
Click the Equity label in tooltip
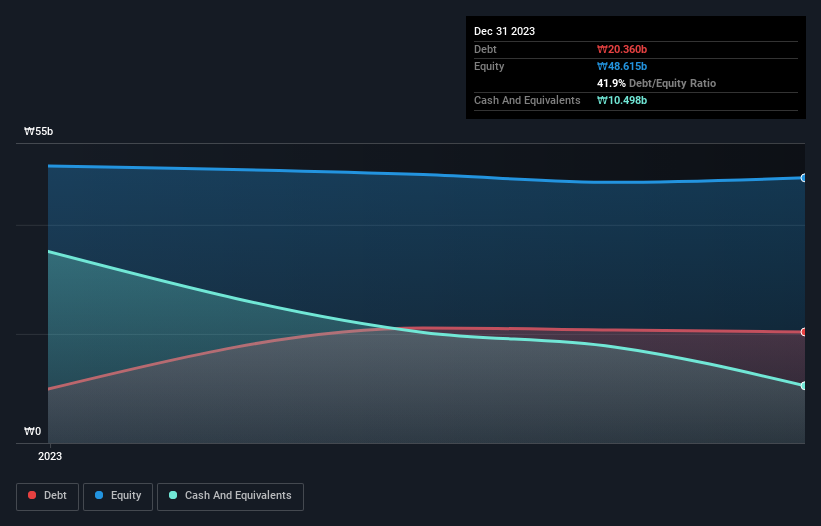coord(489,66)
